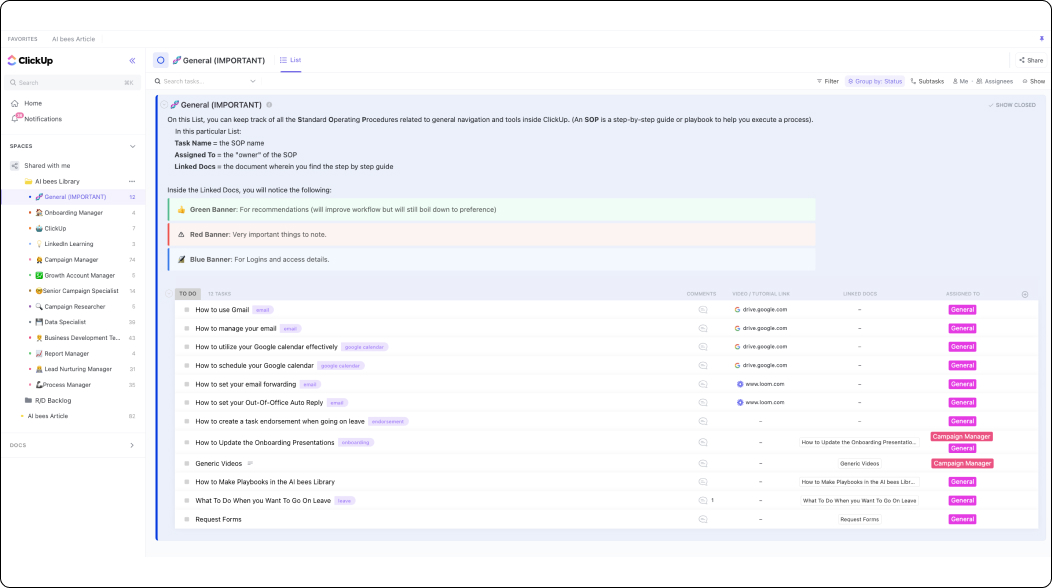Open comments for Request Forms
1052x588 pixels.
click(x=702, y=520)
